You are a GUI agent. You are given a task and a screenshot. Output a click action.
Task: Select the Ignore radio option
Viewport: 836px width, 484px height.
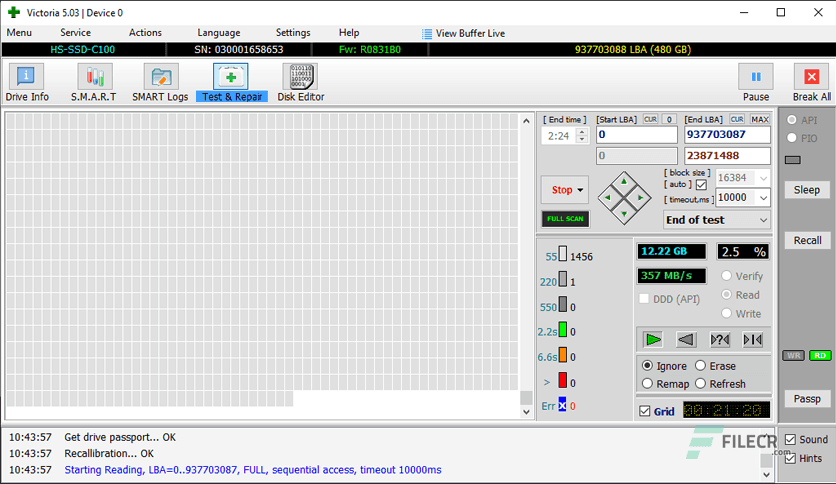click(x=647, y=366)
